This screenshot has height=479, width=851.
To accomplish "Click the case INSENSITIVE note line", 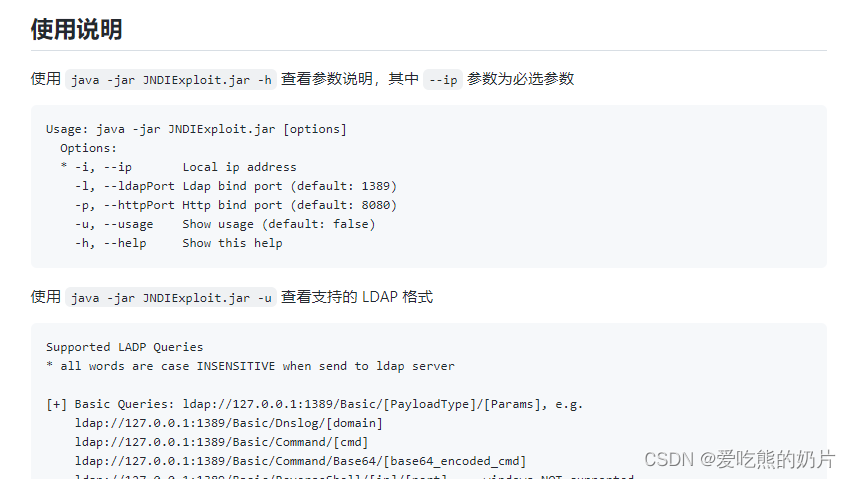I will [250, 366].
